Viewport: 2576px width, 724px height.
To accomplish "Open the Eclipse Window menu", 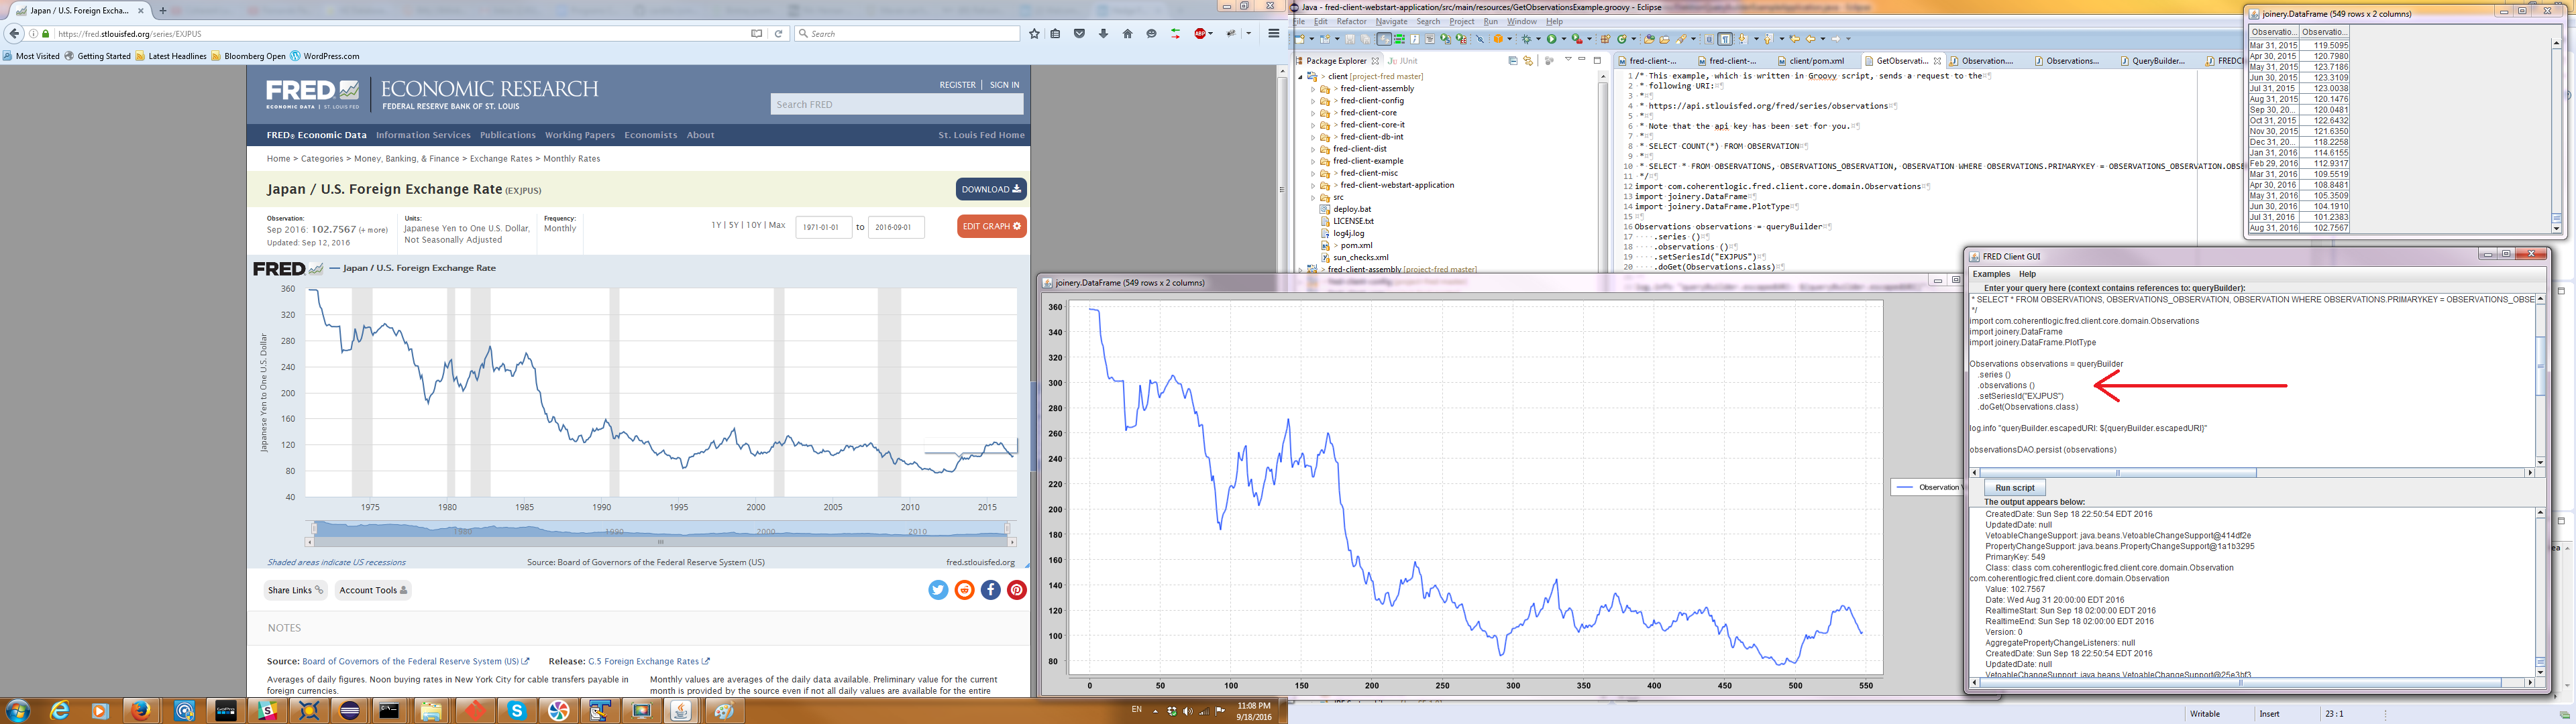I will pyautogui.click(x=1522, y=21).
